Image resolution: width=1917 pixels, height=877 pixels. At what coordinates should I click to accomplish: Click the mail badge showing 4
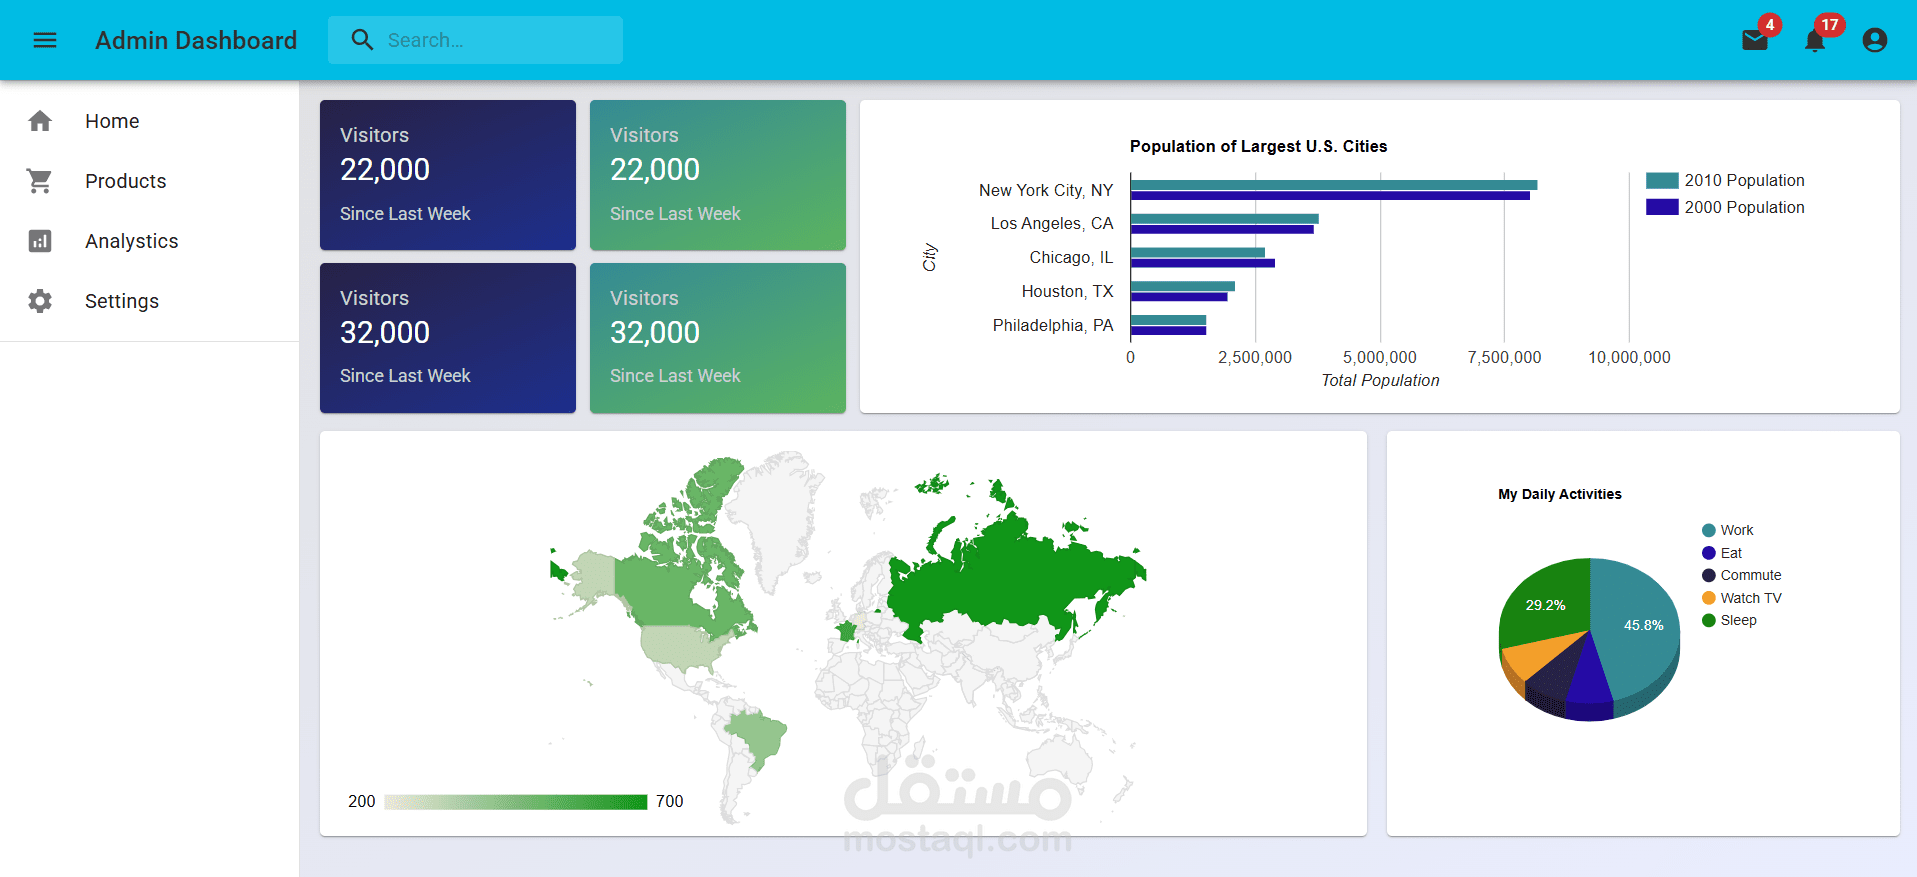(x=1770, y=25)
